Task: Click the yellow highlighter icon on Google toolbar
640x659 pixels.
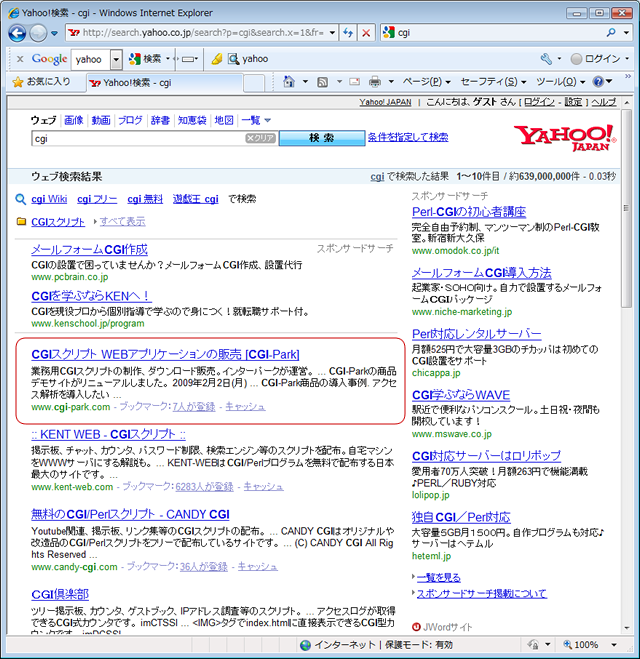Action: pos(217,59)
